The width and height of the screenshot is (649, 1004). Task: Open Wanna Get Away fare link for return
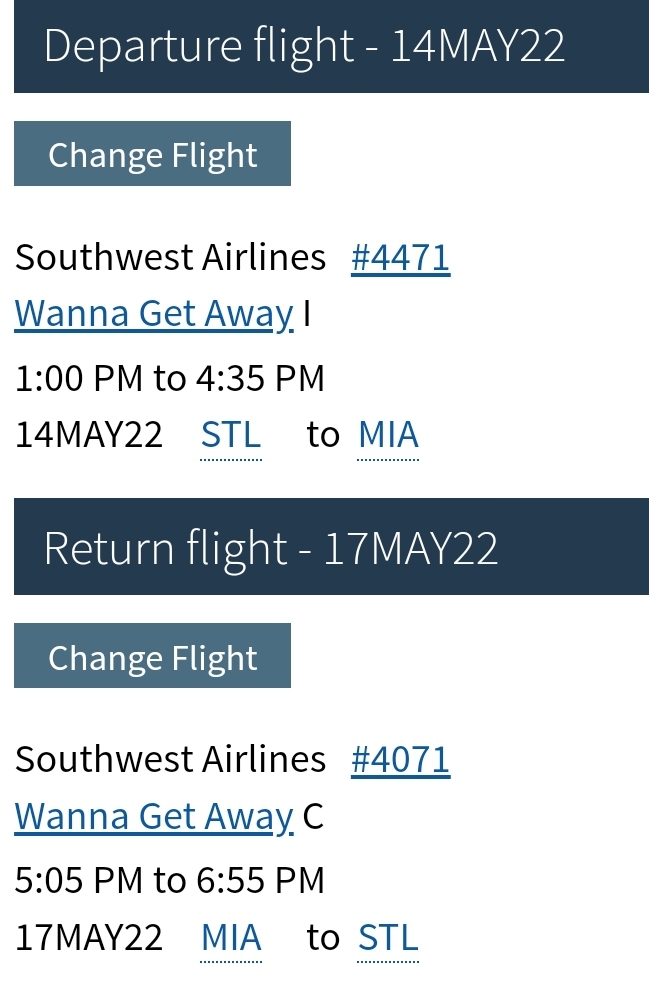pos(154,816)
